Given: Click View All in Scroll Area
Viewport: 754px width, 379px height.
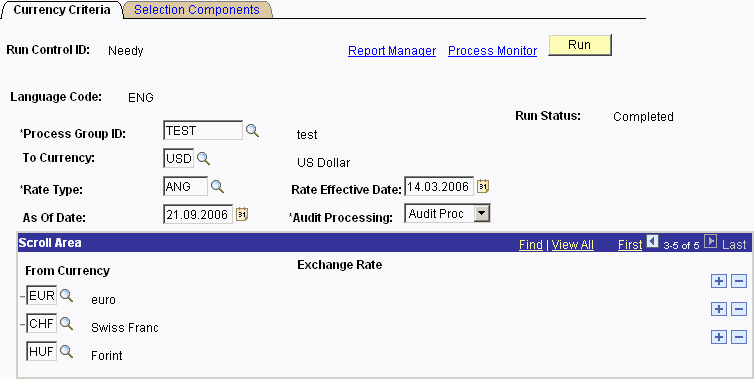Looking at the screenshot, I should [x=573, y=245].
